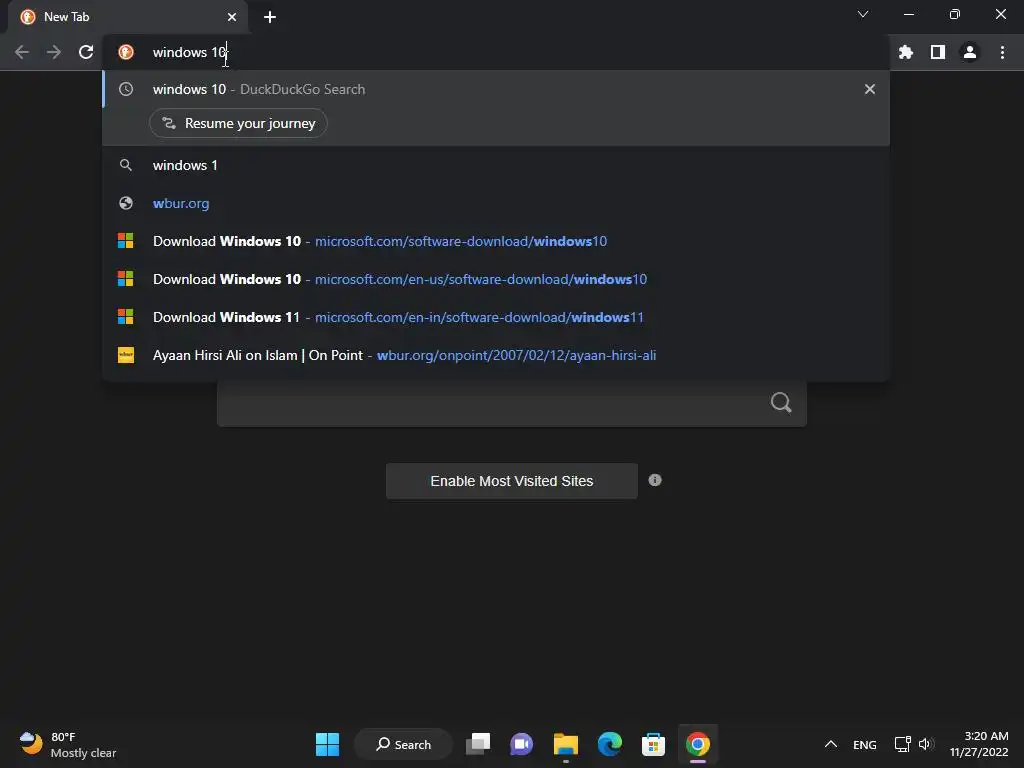The width and height of the screenshot is (1024, 768).
Task: Click the WBUR favicon on Ayaan Hirsi Ali row
Action: coord(125,355)
